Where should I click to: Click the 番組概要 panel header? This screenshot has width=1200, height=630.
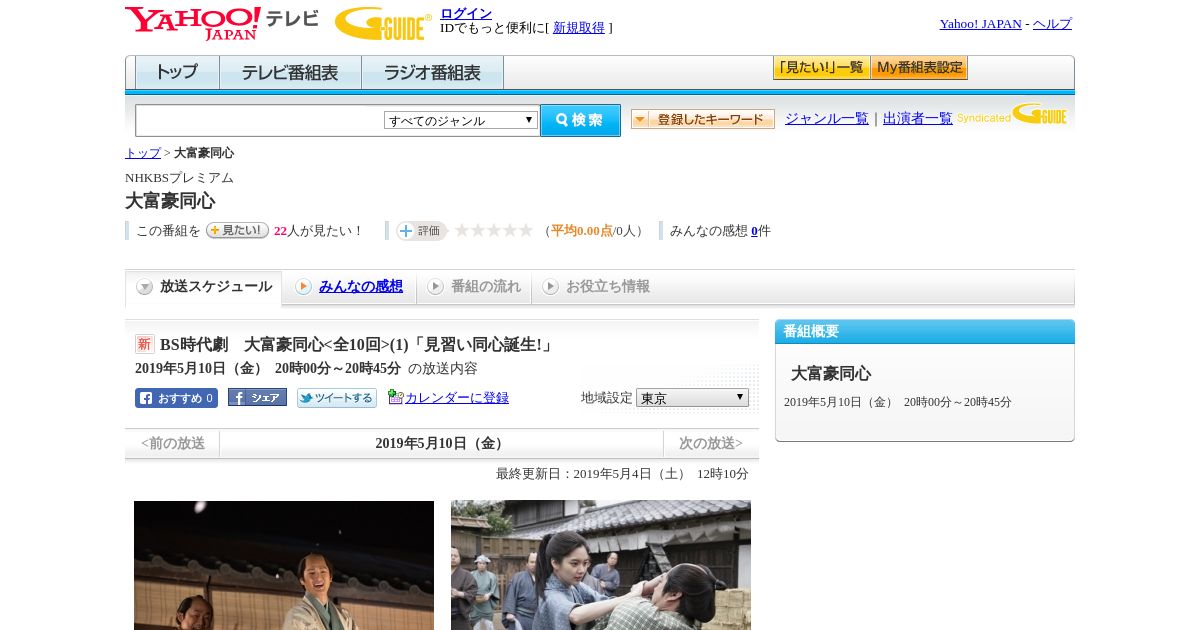tap(925, 332)
